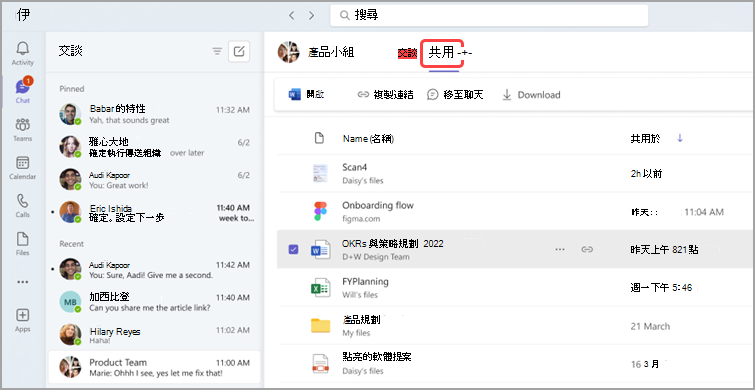Click the 產品小組 group avatar
Image resolution: width=755 pixels, height=390 pixels.
coord(289,52)
